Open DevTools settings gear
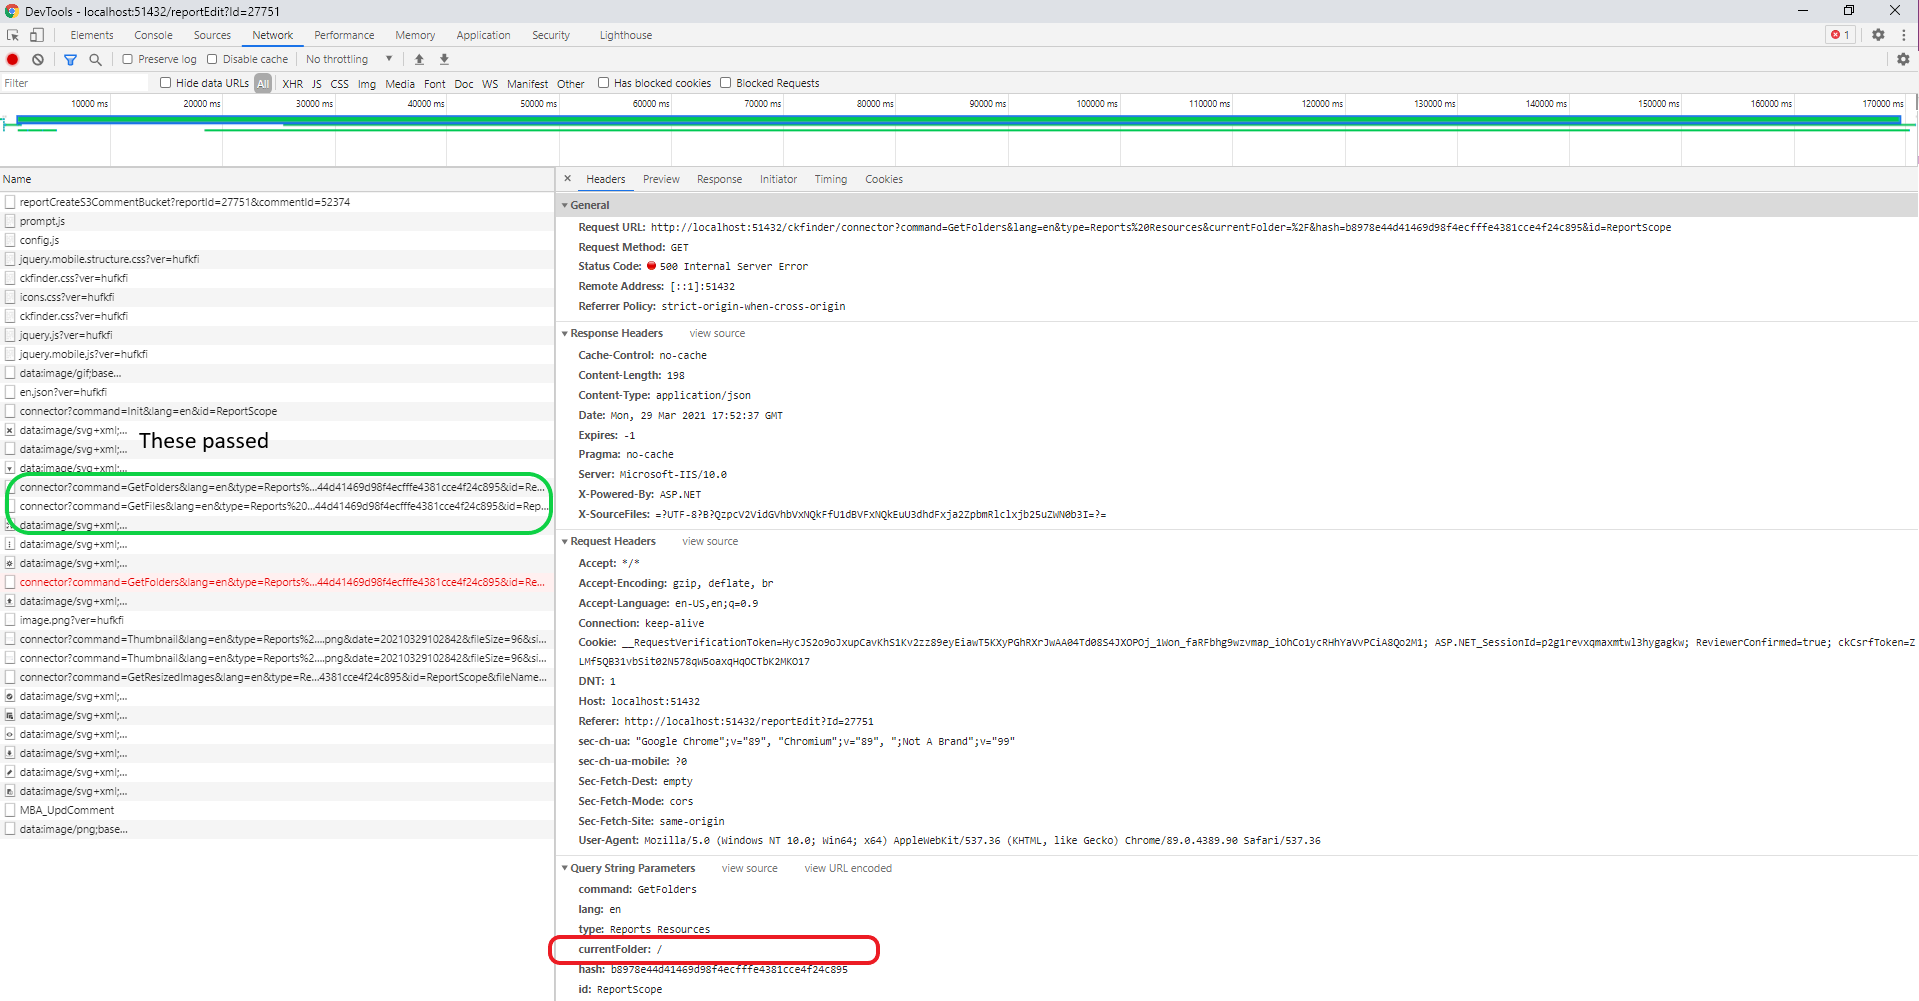The width and height of the screenshot is (1919, 1001). (x=1878, y=34)
